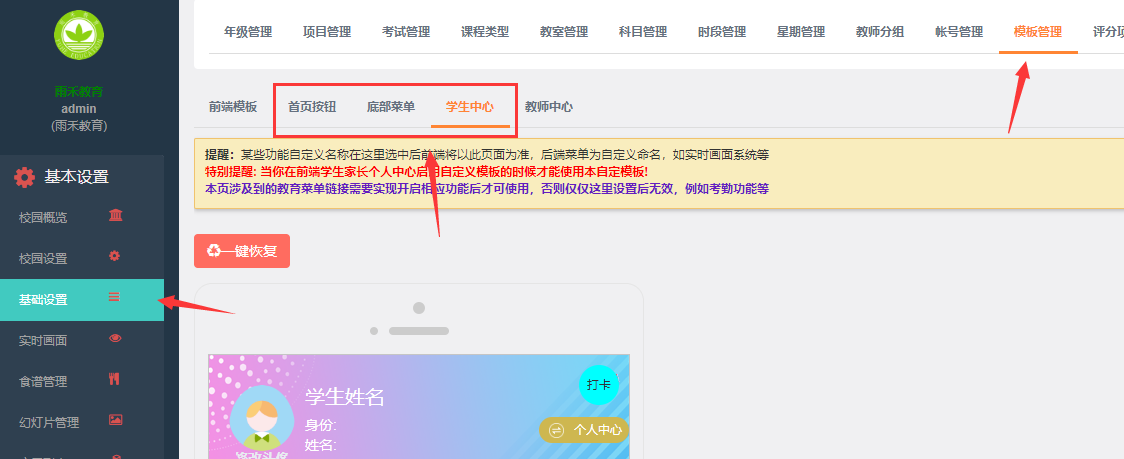Open the 前端模板 sub-tab
1124x459 pixels.
point(233,107)
